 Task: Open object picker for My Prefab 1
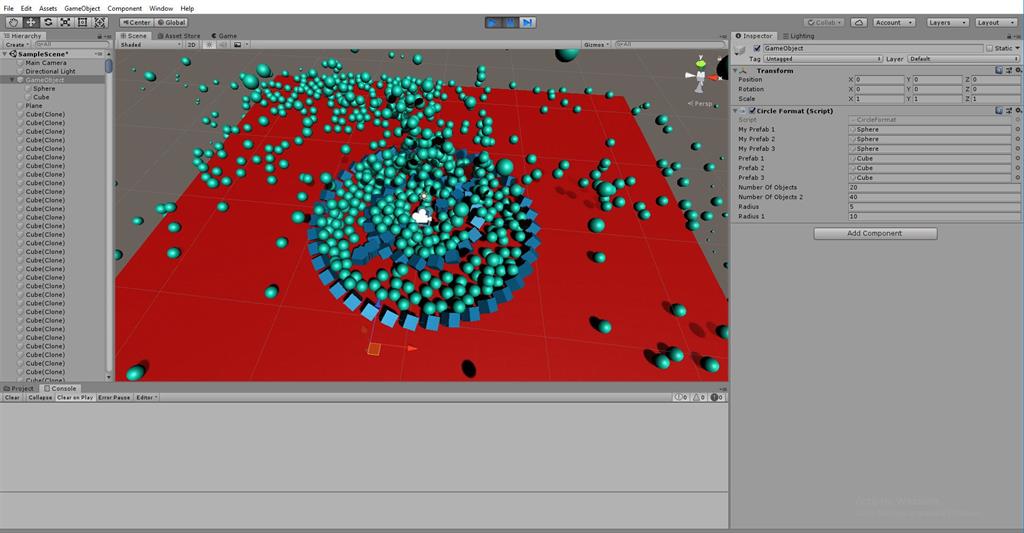[x=1017, y=129]
